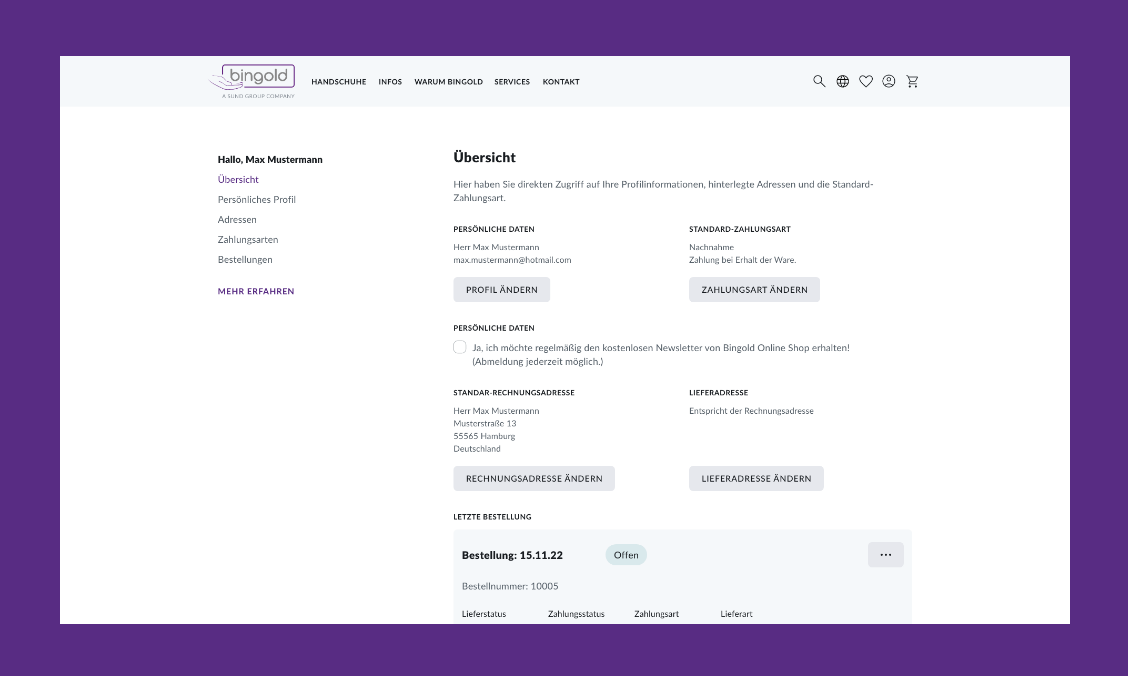Open the Infos navigation menu

coord(390,82)
